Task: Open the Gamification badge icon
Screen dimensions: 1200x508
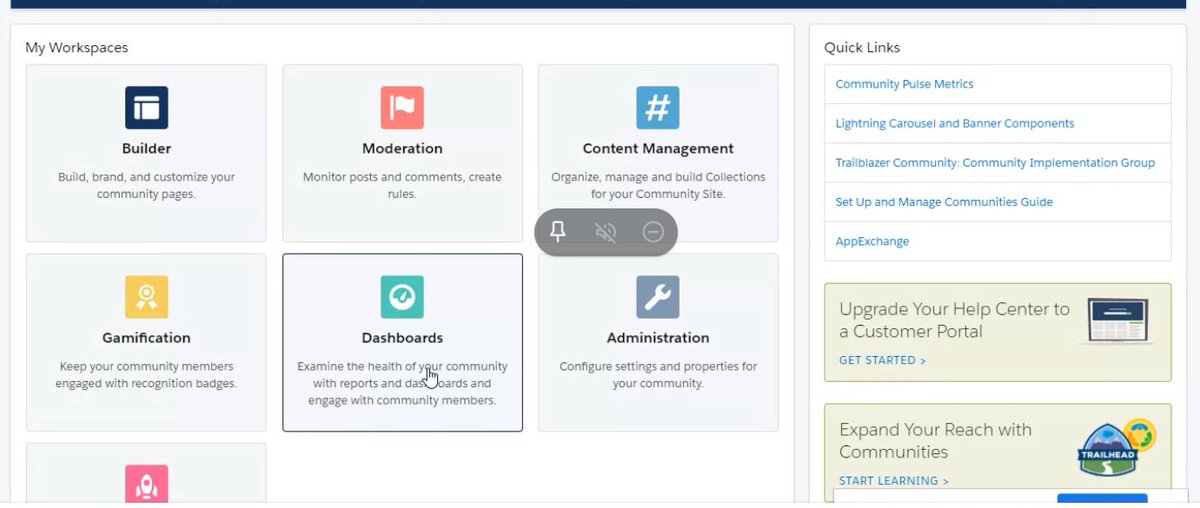Action: click(x=146, y=297)
